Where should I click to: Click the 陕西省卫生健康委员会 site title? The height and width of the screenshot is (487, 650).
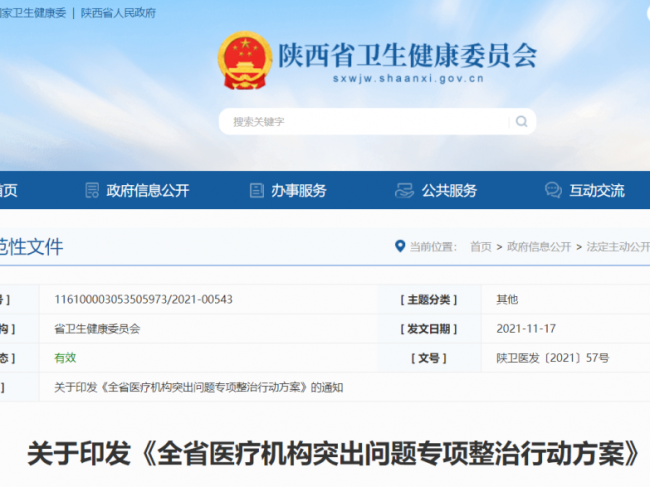click(407, 56)
